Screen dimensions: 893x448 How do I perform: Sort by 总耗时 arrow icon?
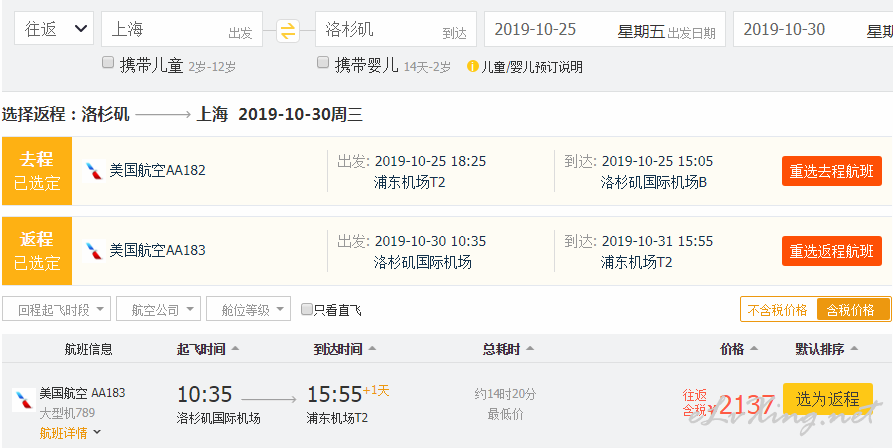(x=530, y=349)
